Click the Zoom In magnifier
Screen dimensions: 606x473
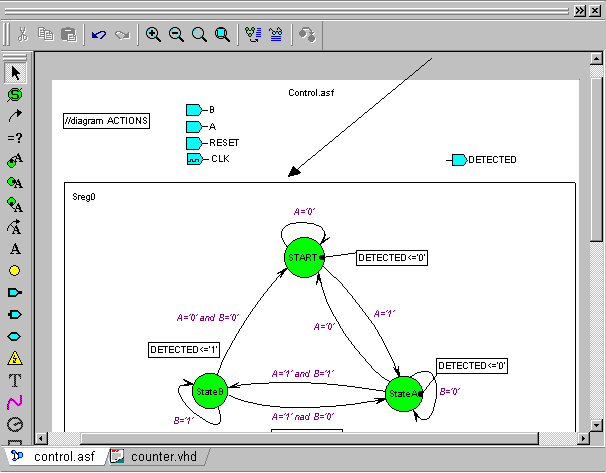[153, 35]
